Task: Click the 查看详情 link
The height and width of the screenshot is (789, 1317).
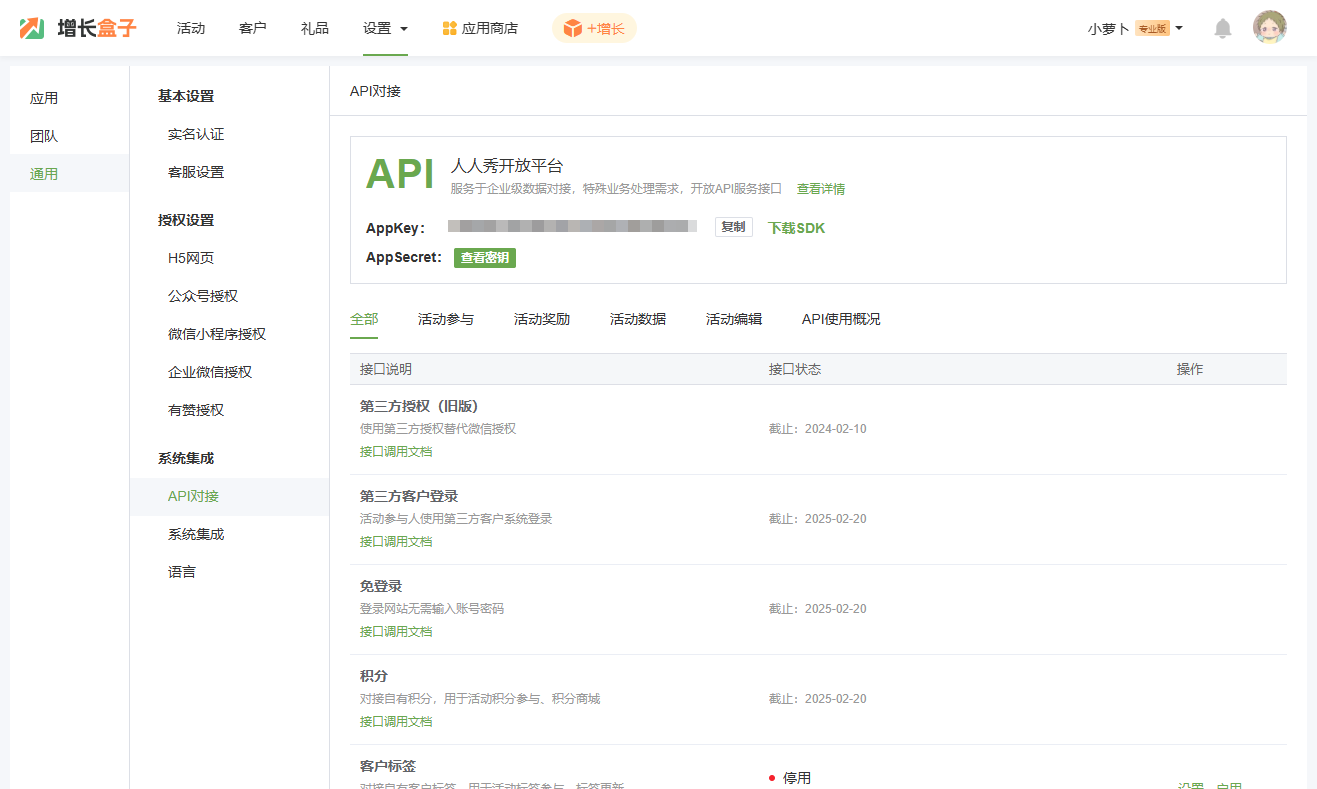Action: (x=821, y=189)
